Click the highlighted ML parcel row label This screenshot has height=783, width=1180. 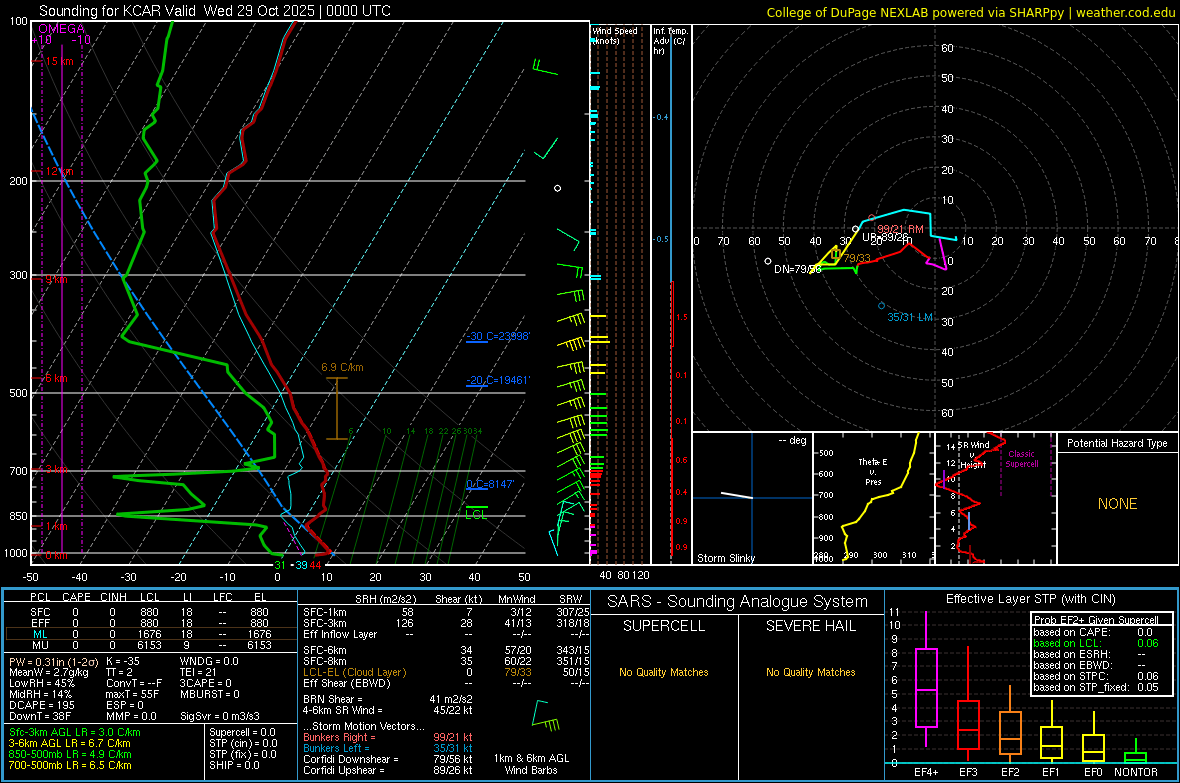(x=41, y=634)
